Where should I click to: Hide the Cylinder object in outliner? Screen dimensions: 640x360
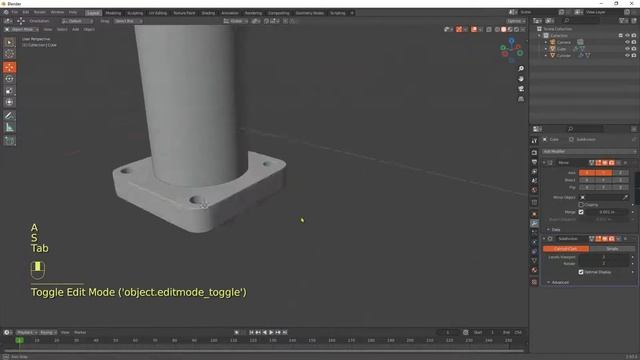point(627,55)
